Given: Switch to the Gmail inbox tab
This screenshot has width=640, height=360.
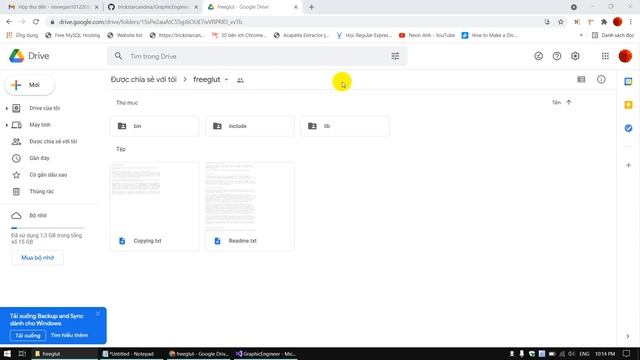Looking at the screenshot, I should pos(53,7).
